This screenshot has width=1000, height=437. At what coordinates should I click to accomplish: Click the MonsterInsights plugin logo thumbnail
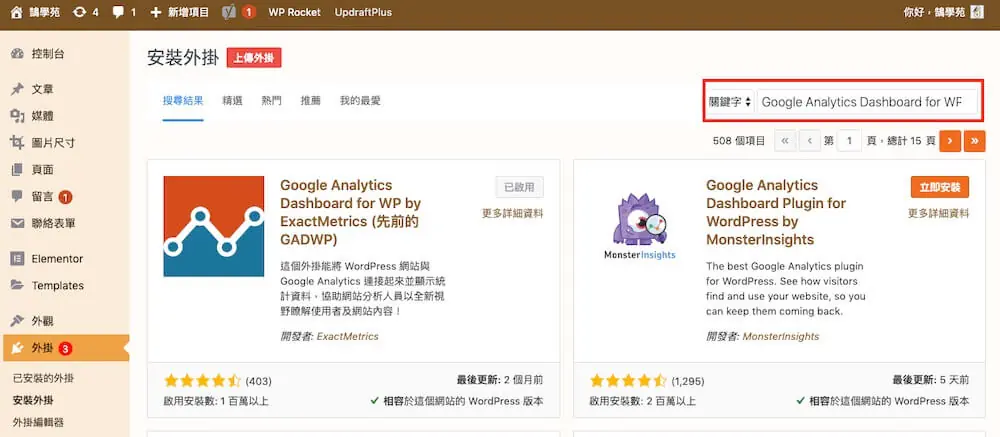pyautogui.click(x=640, y=226)
